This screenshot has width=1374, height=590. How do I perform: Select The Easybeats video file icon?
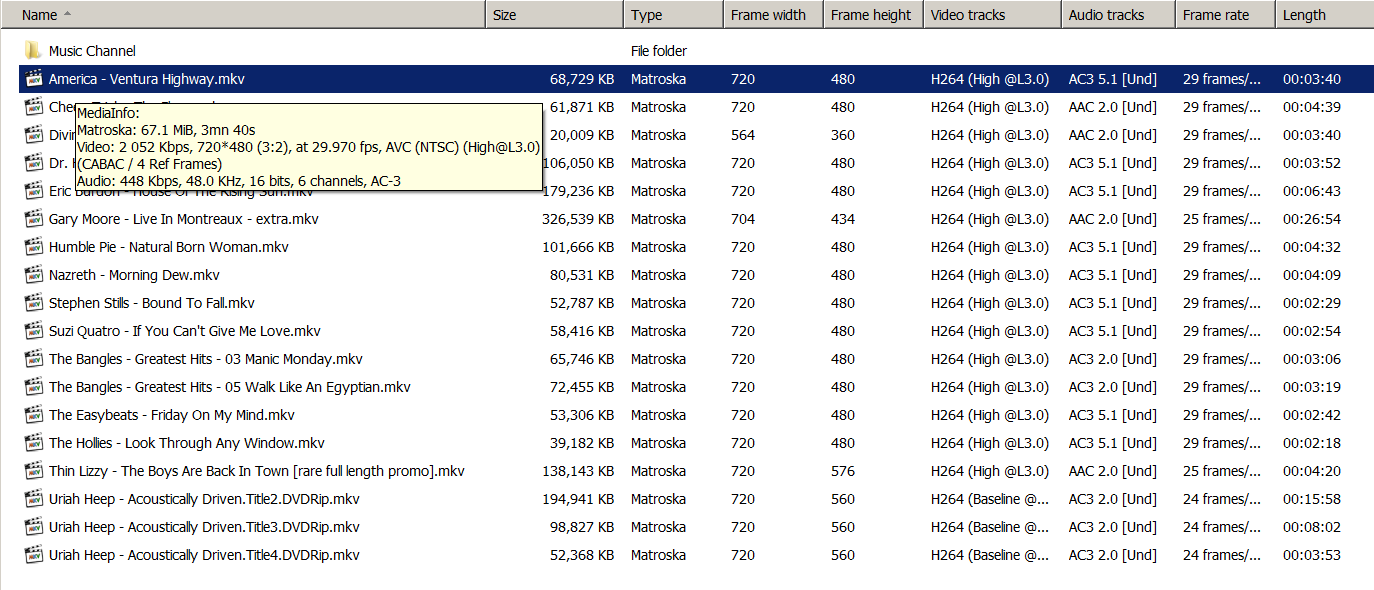pos(33,415)
